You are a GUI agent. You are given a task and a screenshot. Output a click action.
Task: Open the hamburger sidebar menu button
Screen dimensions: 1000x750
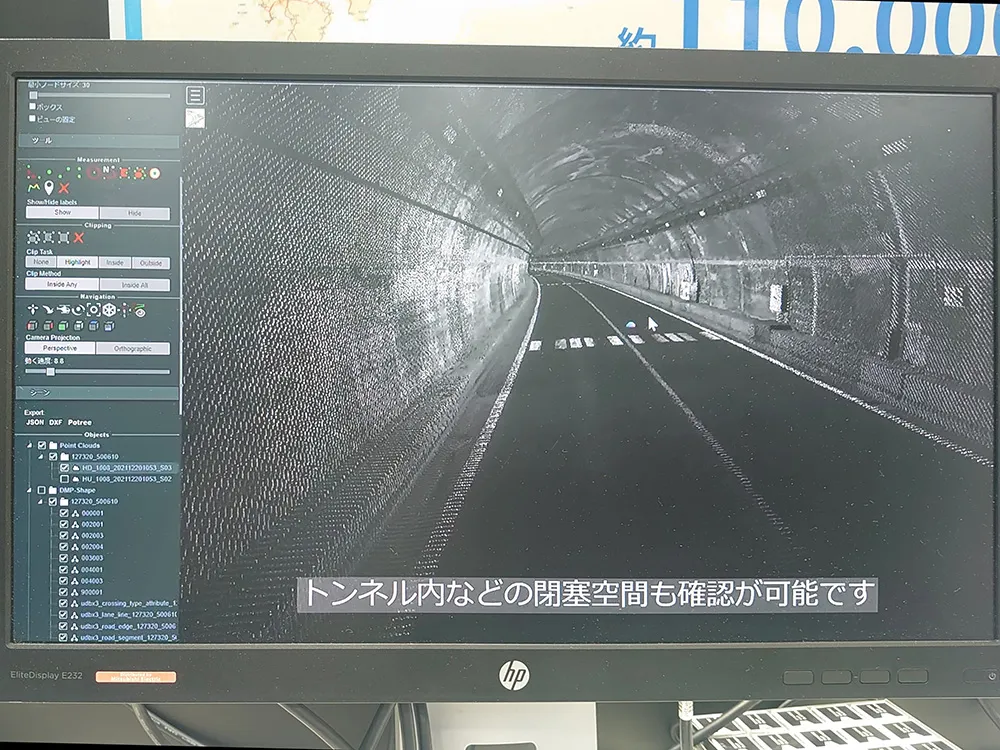pyautogui.click(x=195, y=95)
